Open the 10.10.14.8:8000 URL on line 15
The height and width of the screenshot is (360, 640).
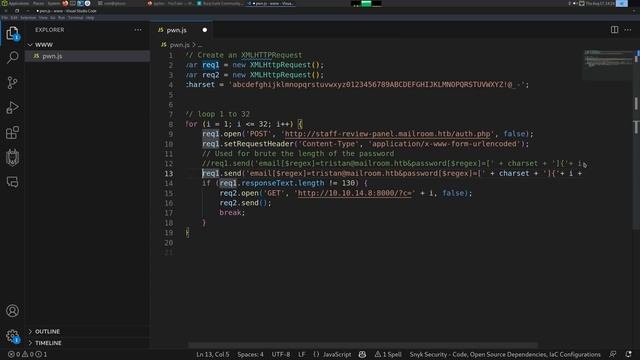(x=354, y=193)
